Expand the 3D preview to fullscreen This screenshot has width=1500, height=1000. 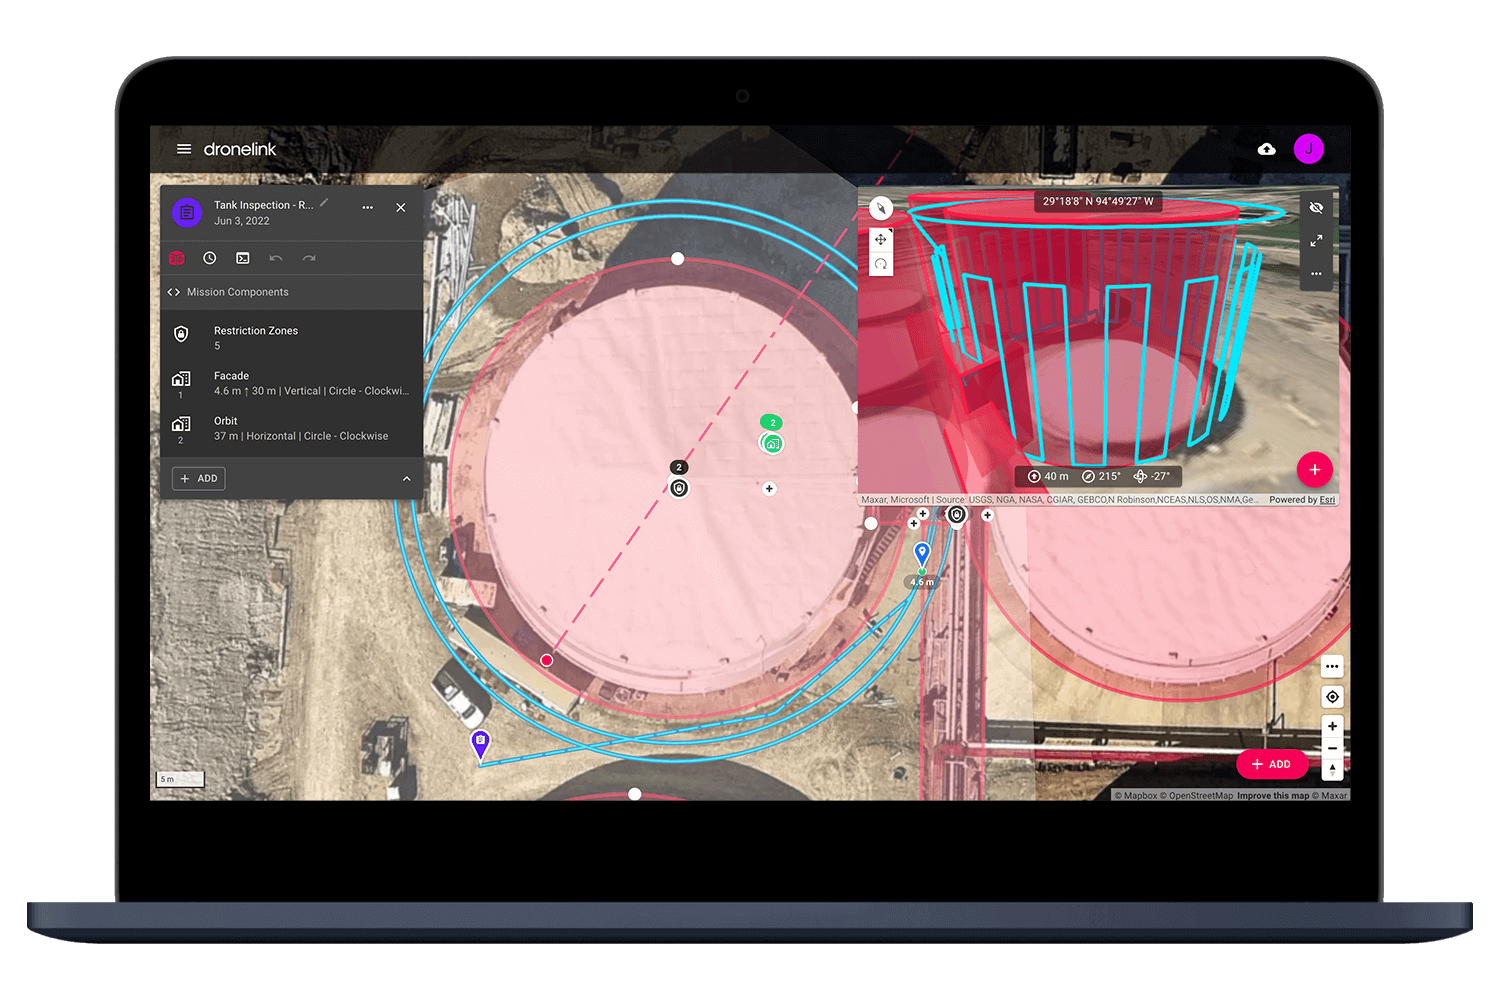click(1316, 240)
